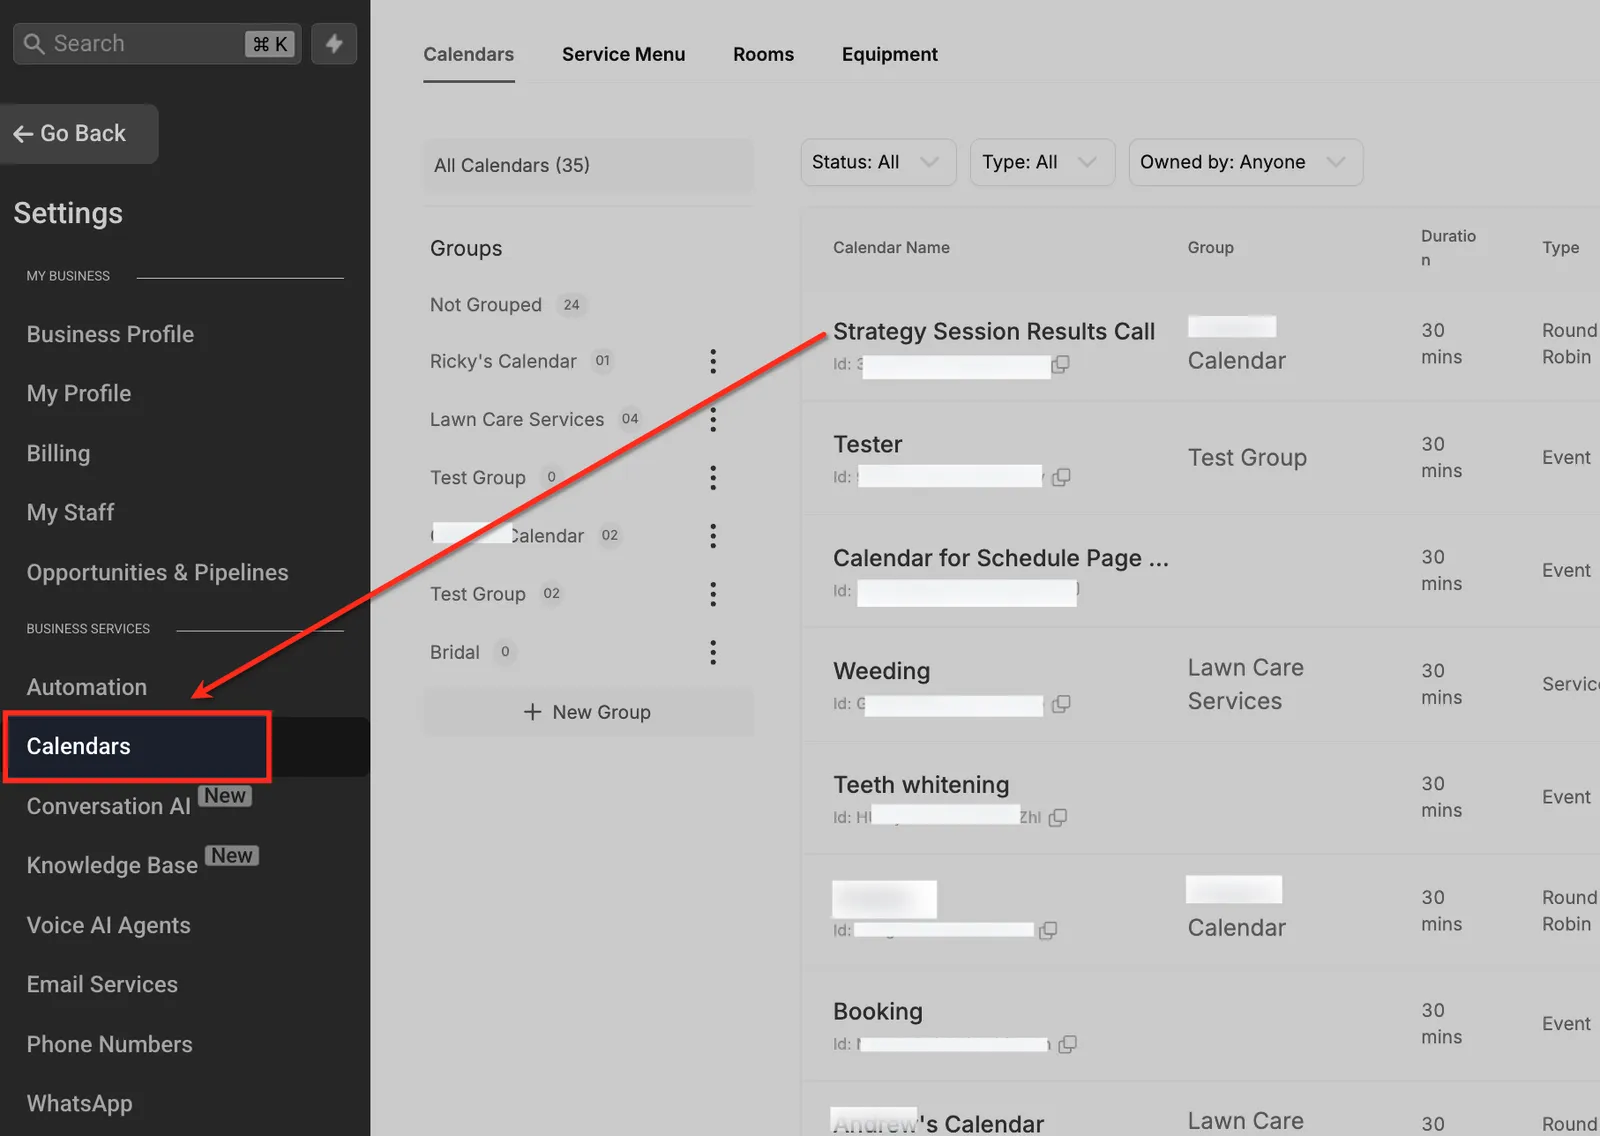Viewport: 1600px width, 1136px height.
Task: Open Email Services settings
Action: (102, 984)
